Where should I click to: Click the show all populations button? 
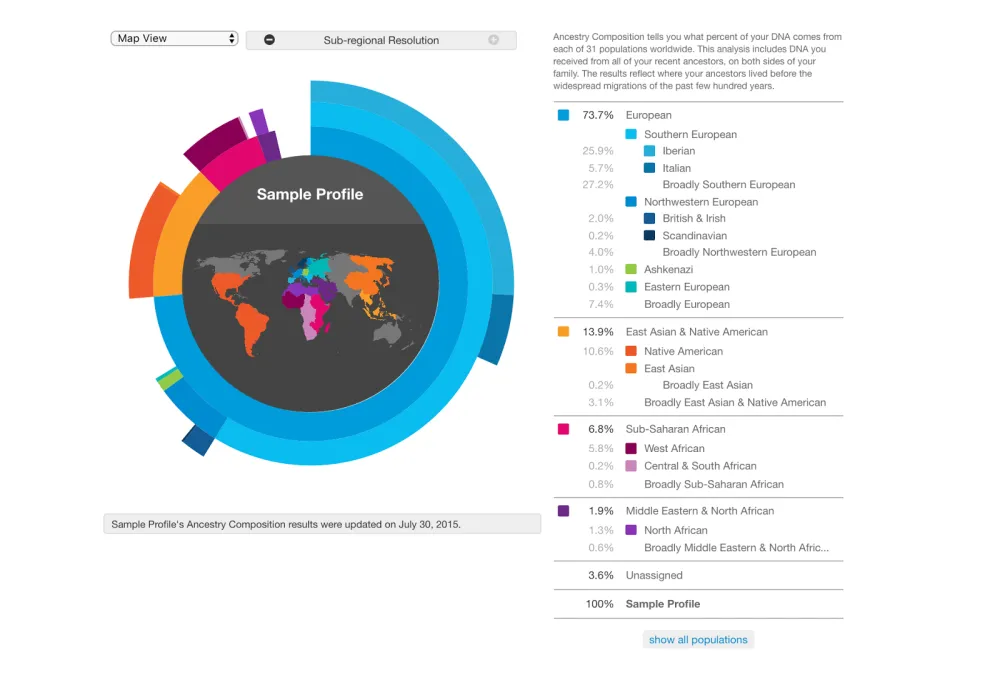[697, 639]
